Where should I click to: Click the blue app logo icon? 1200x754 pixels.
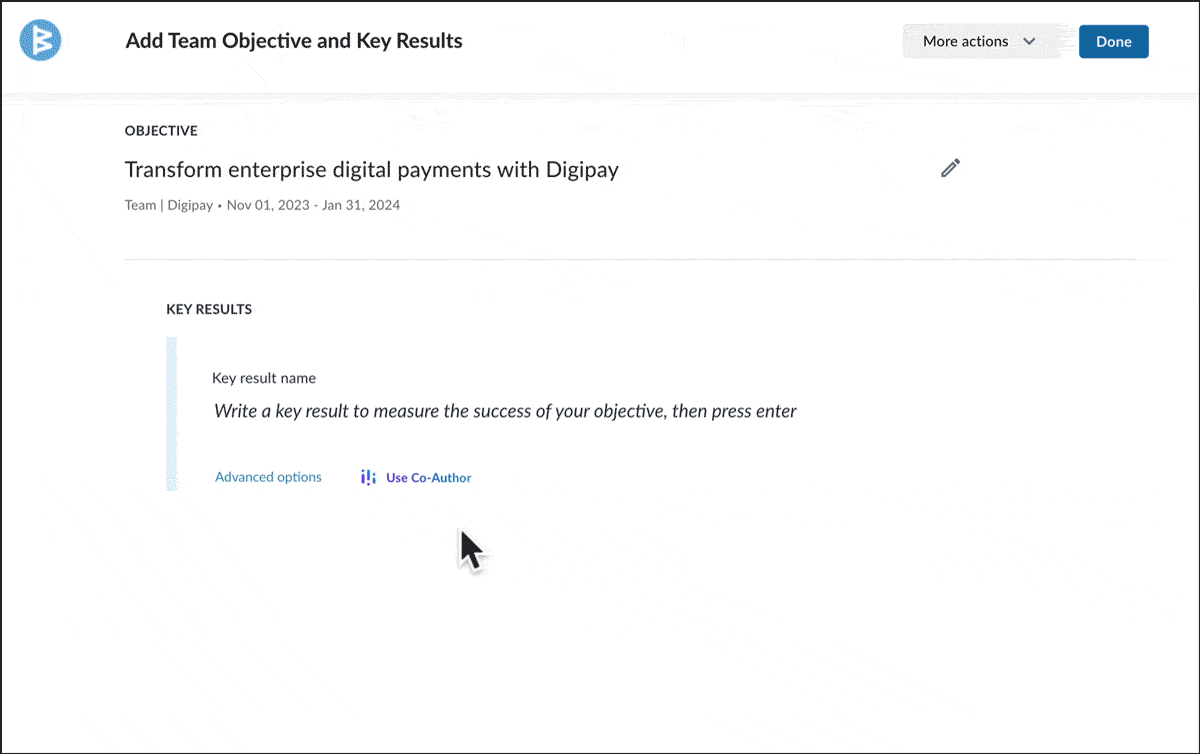(41, 41)
